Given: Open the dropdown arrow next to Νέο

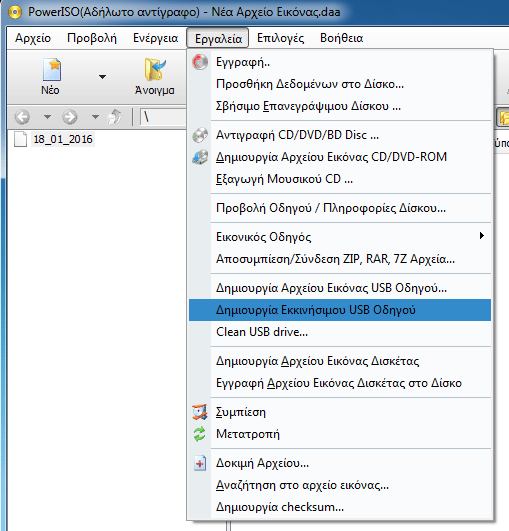Looking at the screenshot, I should tap(102, 77).
